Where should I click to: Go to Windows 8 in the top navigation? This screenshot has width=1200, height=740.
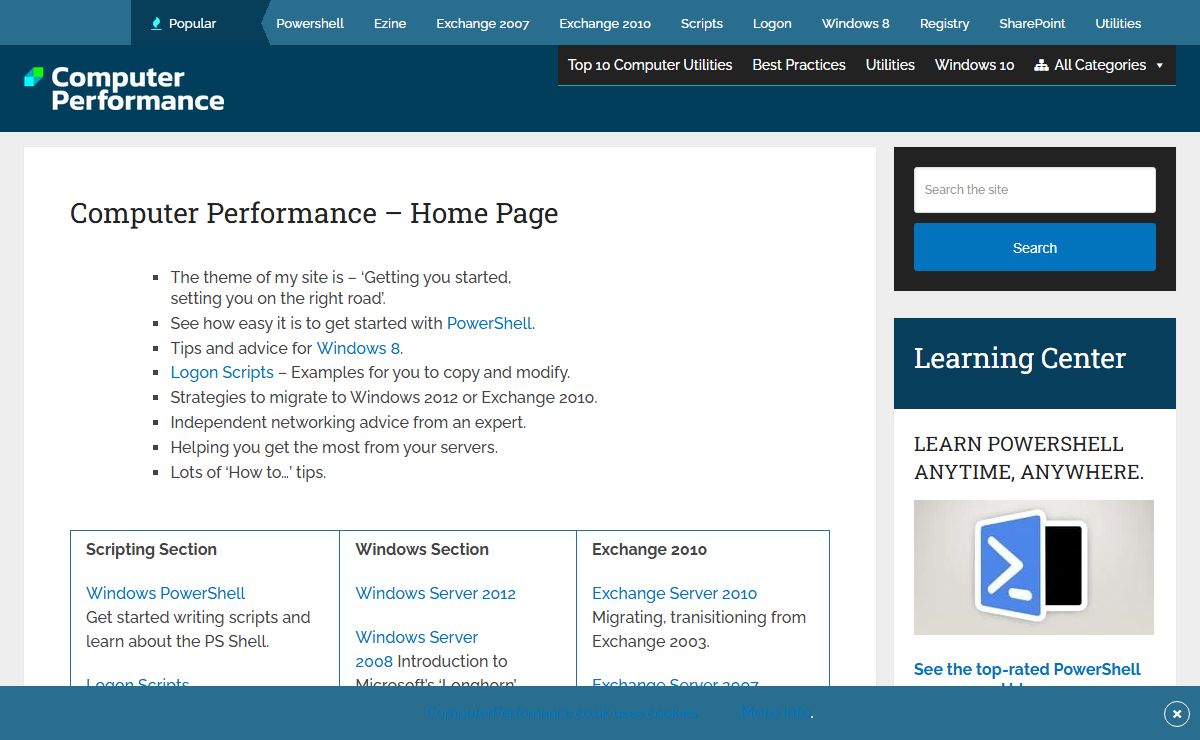(x=856, y=23)
